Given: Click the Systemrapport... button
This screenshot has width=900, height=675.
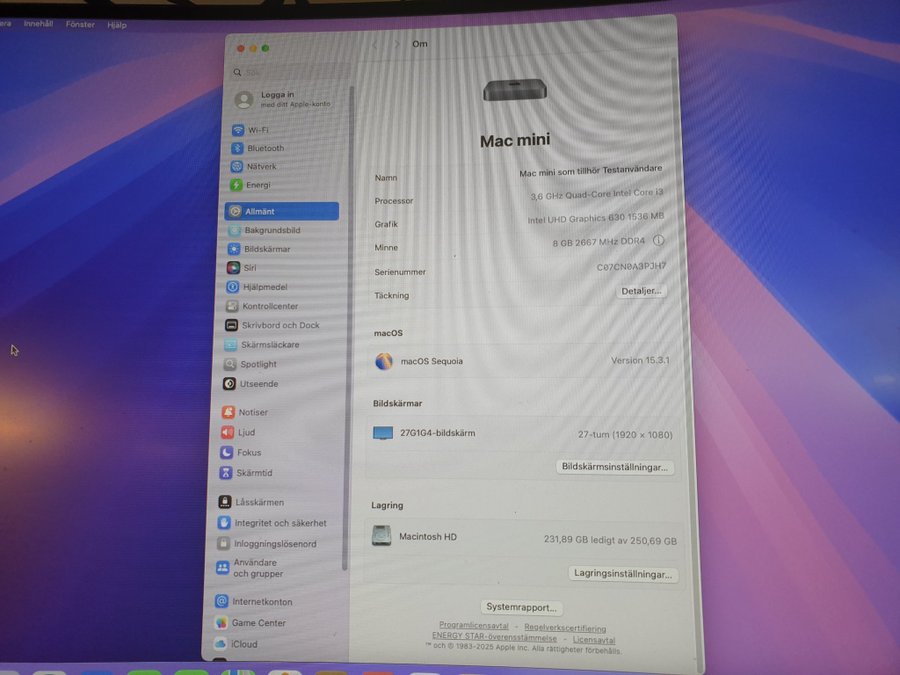Looking at the screenshot, I should pos(522,607).
